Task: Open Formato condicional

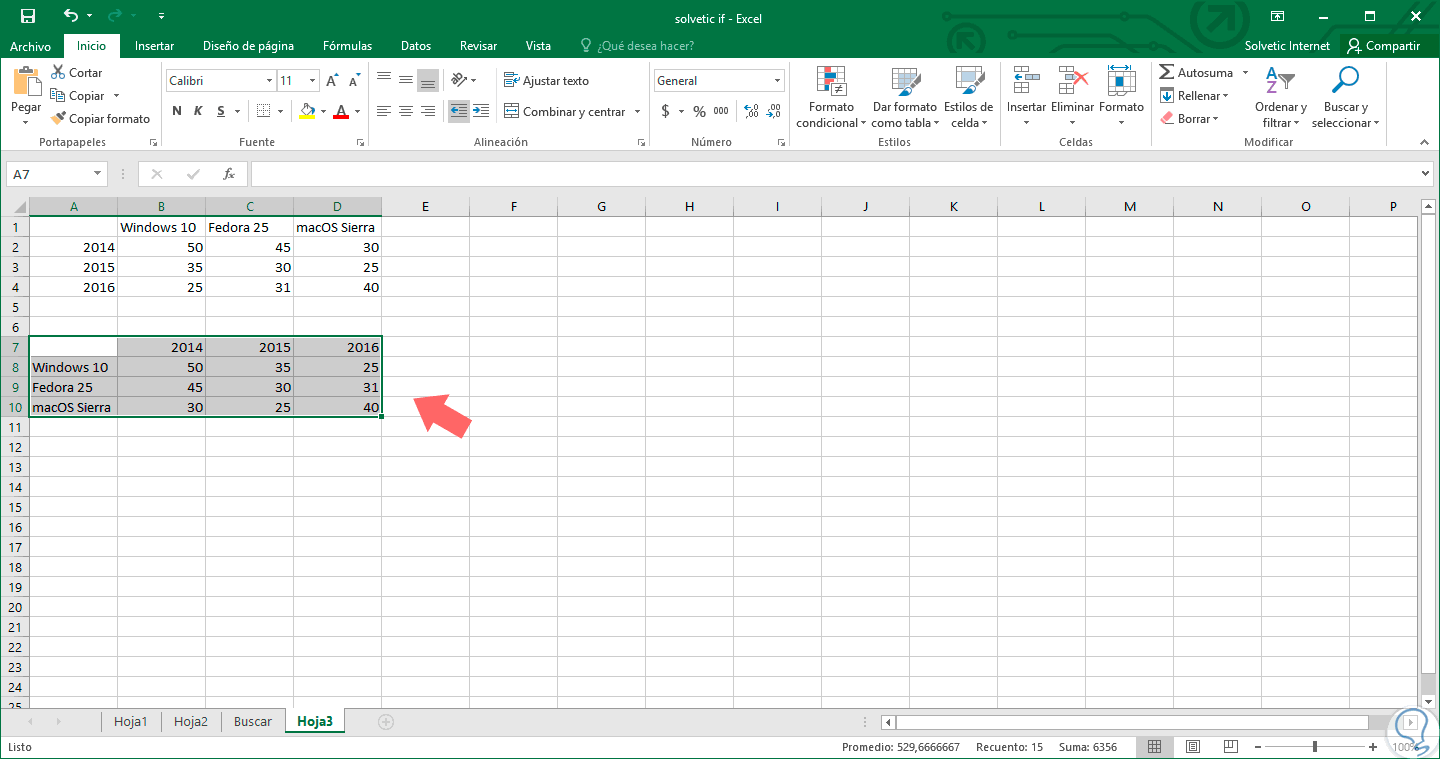Action: (x=831, y=98)
